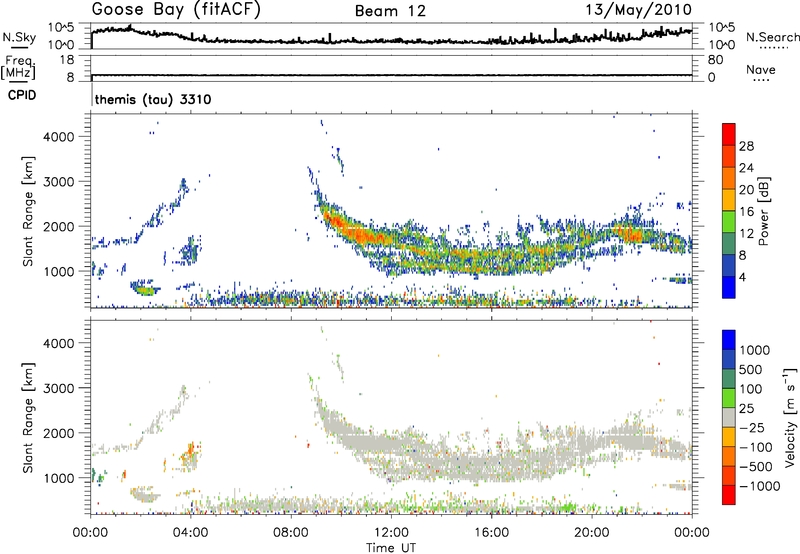Click '2000' on power panel range axis

click(59, 226)
